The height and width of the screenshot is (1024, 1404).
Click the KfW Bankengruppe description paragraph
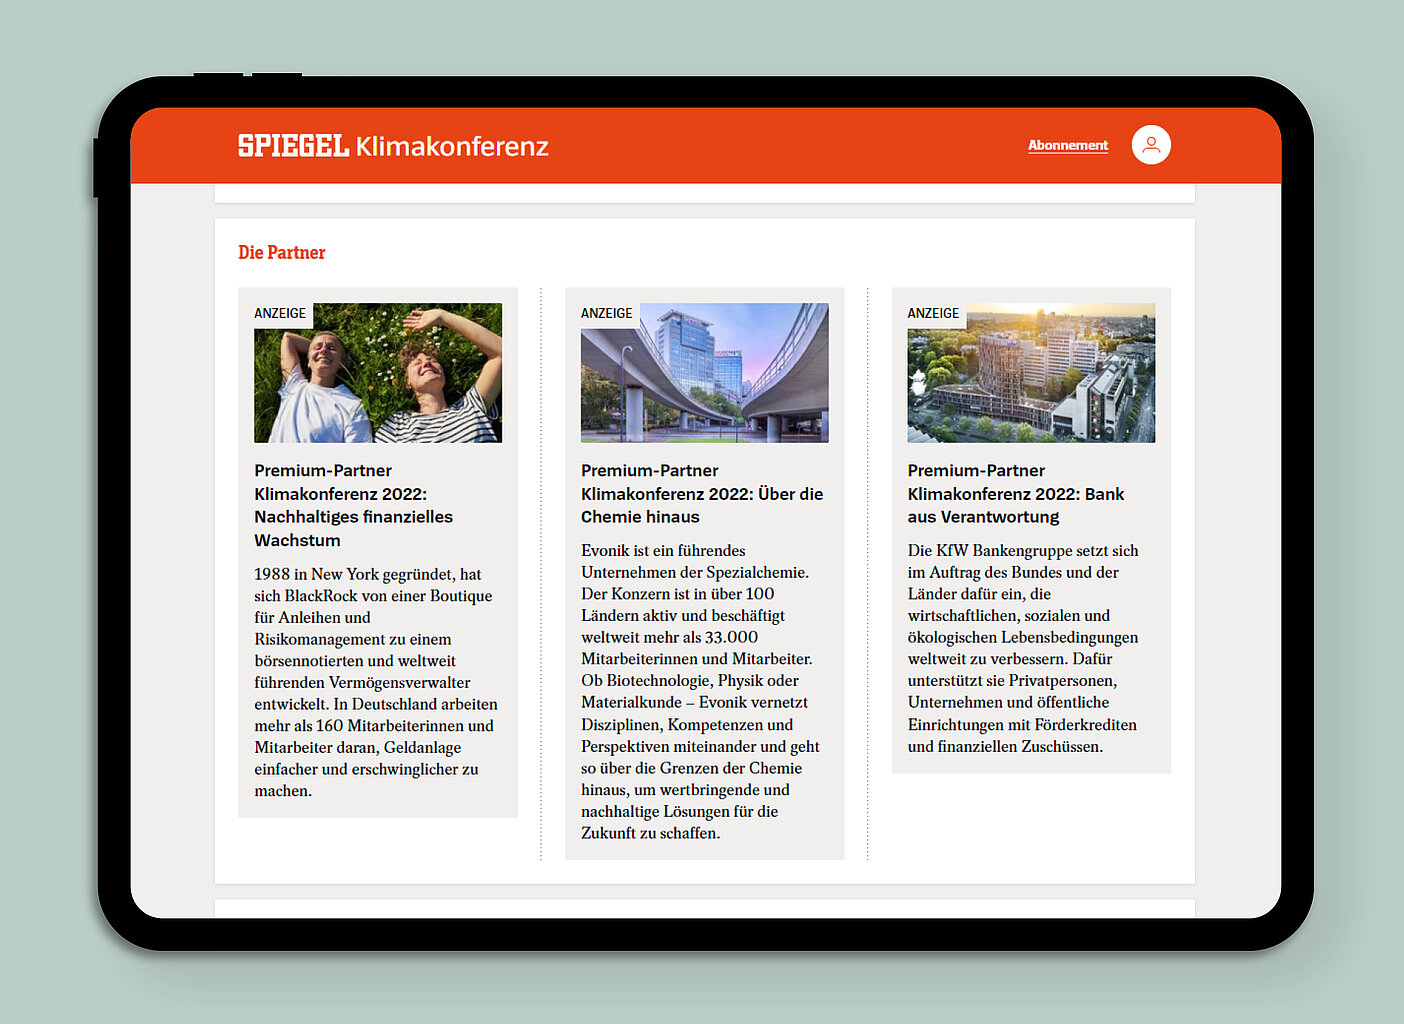(x=1023, y=648)
